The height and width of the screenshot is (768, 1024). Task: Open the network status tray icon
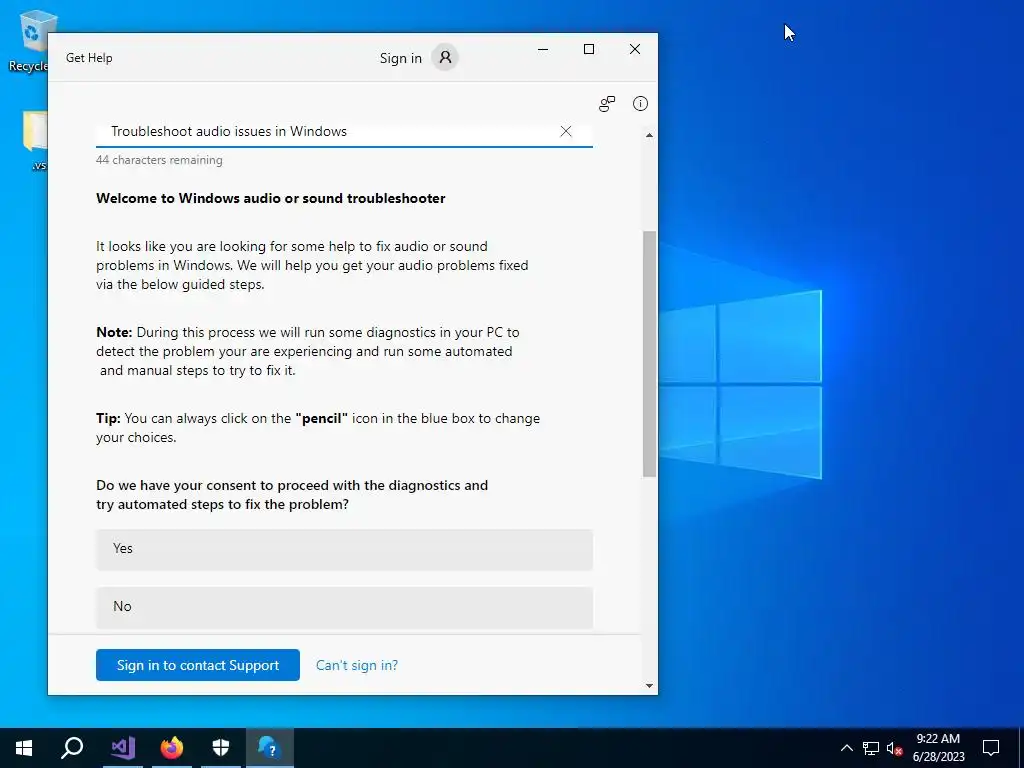(x=871, y=748)
